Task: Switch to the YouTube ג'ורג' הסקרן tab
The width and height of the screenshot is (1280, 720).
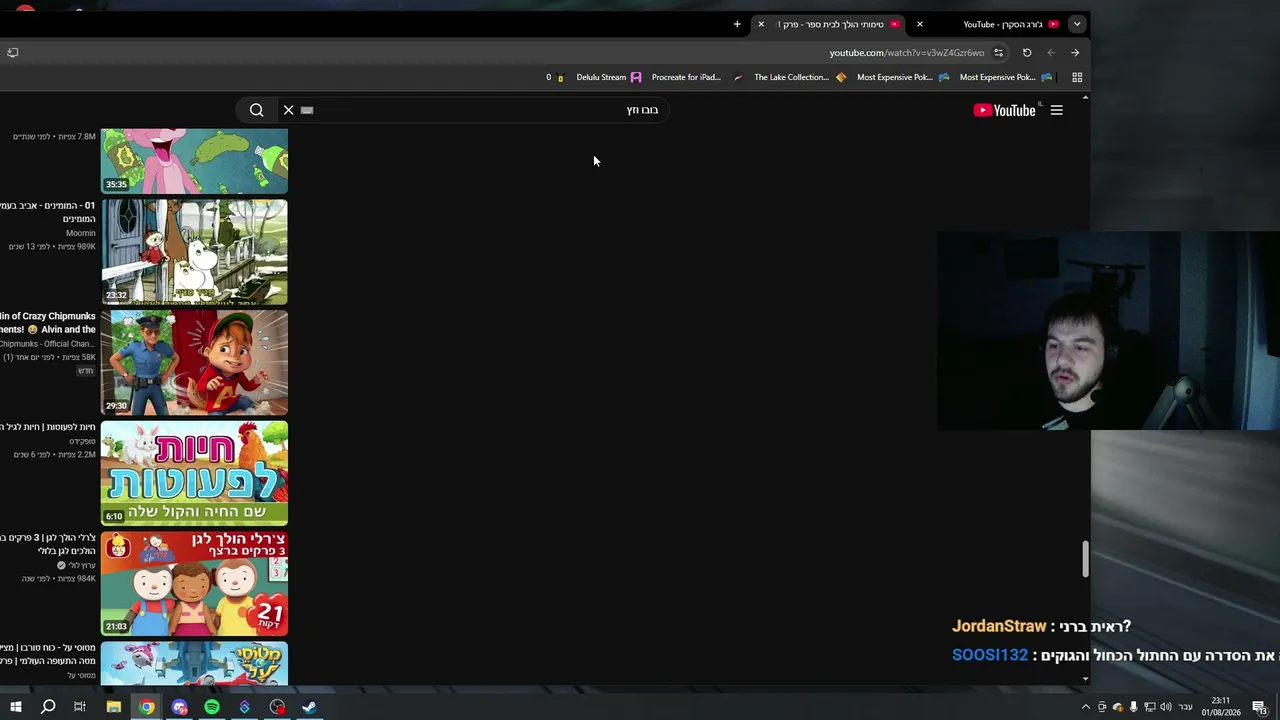Action: tap(1002, 24)
